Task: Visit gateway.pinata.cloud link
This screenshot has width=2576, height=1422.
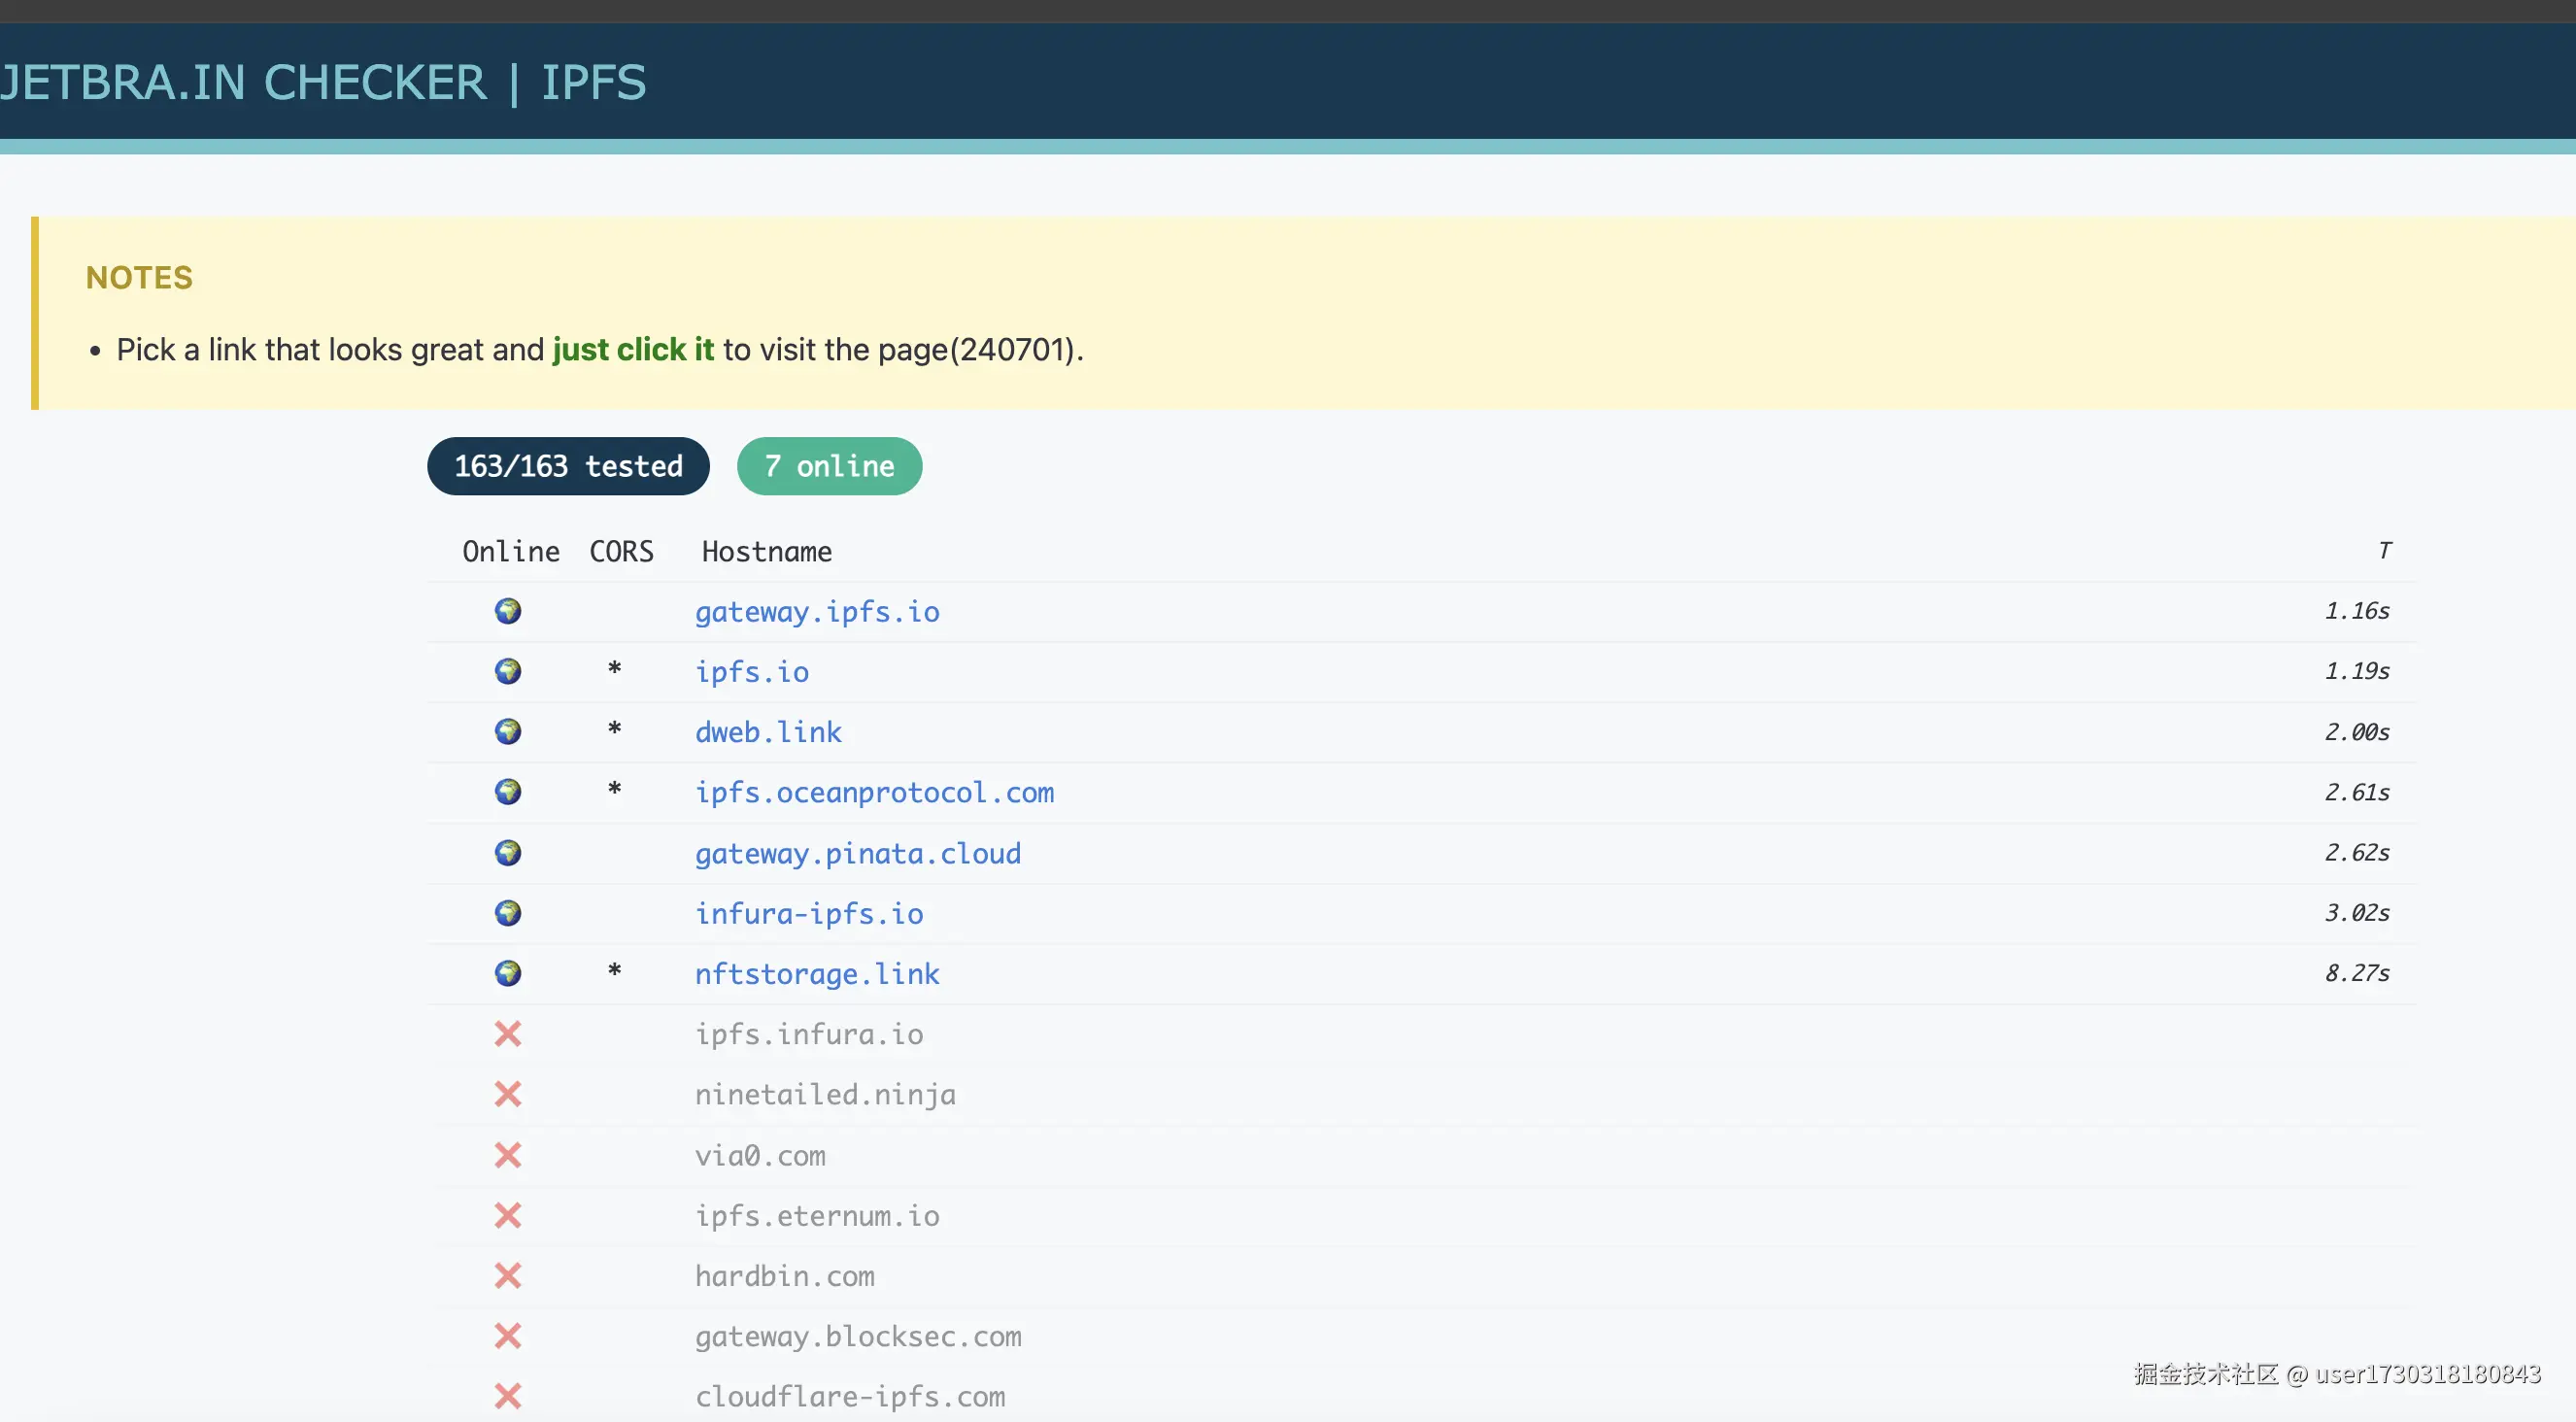Action: [x=858, y=853]
